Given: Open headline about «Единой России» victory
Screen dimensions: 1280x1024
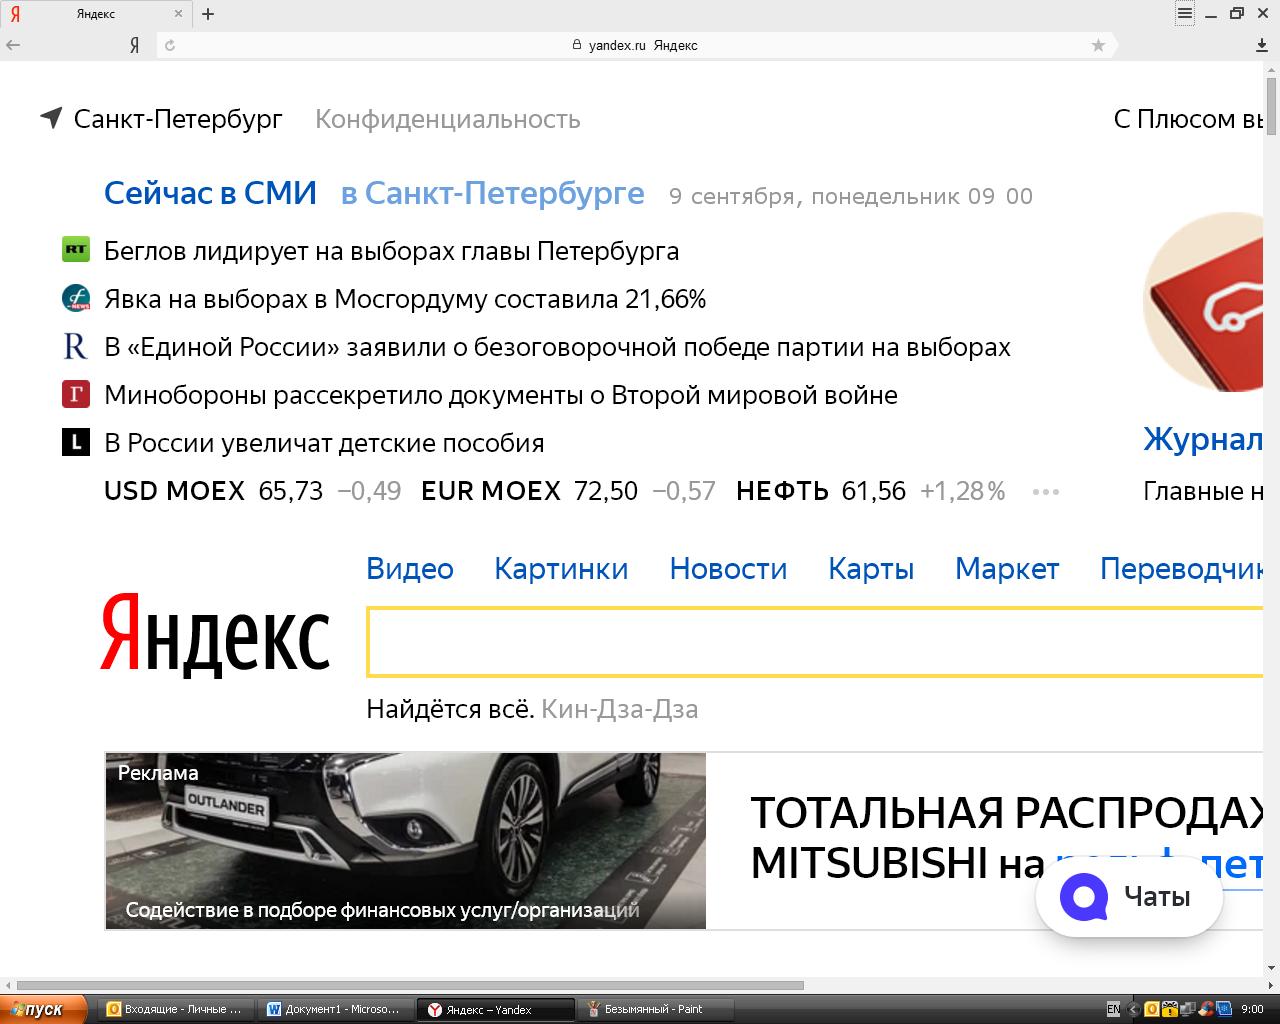Looking at the screenshot, I should pyautogui.click(x=557, y=346).
